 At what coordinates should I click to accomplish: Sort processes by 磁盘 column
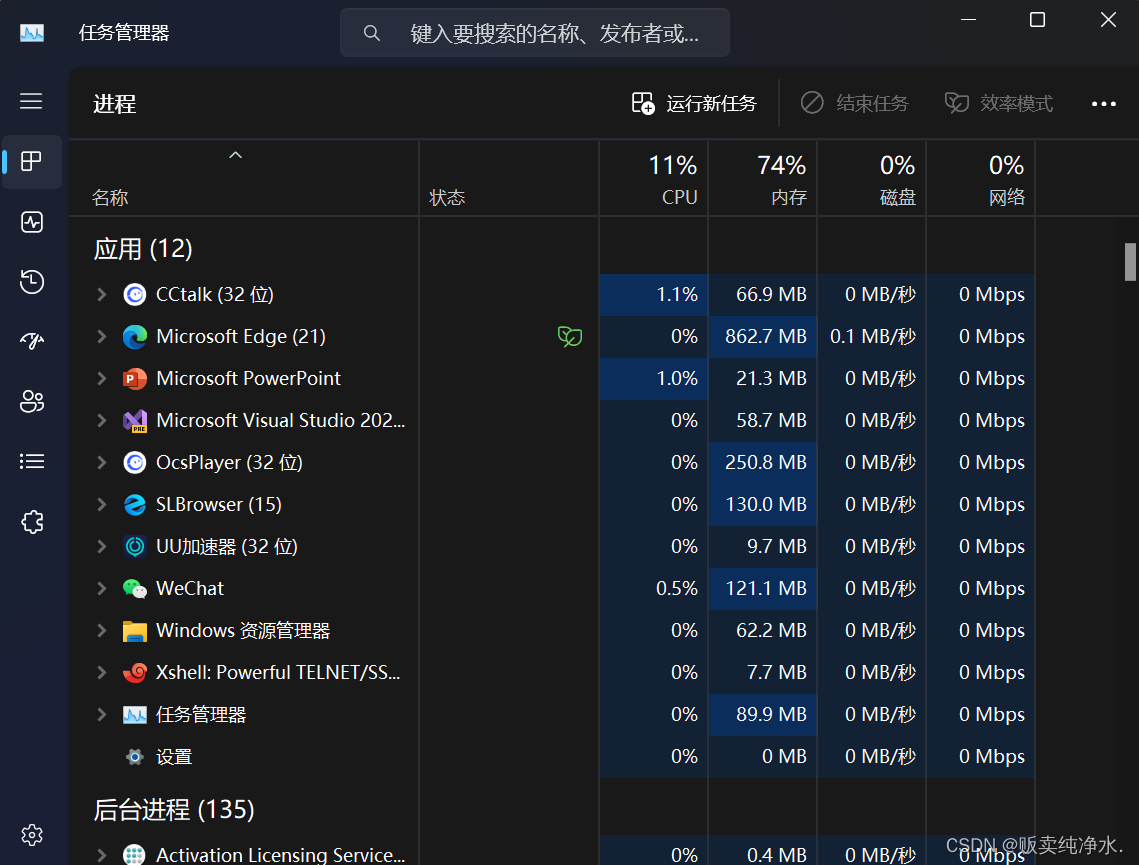871,179
